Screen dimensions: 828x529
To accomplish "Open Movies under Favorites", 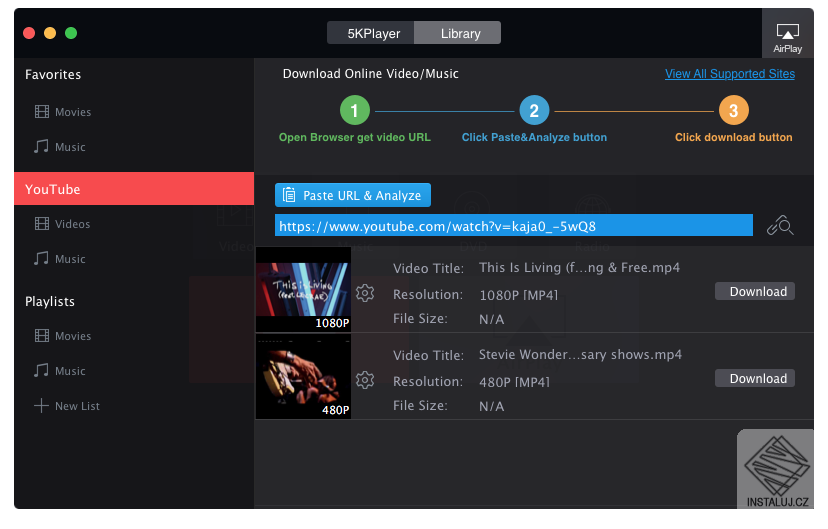I will pos(73,112).
